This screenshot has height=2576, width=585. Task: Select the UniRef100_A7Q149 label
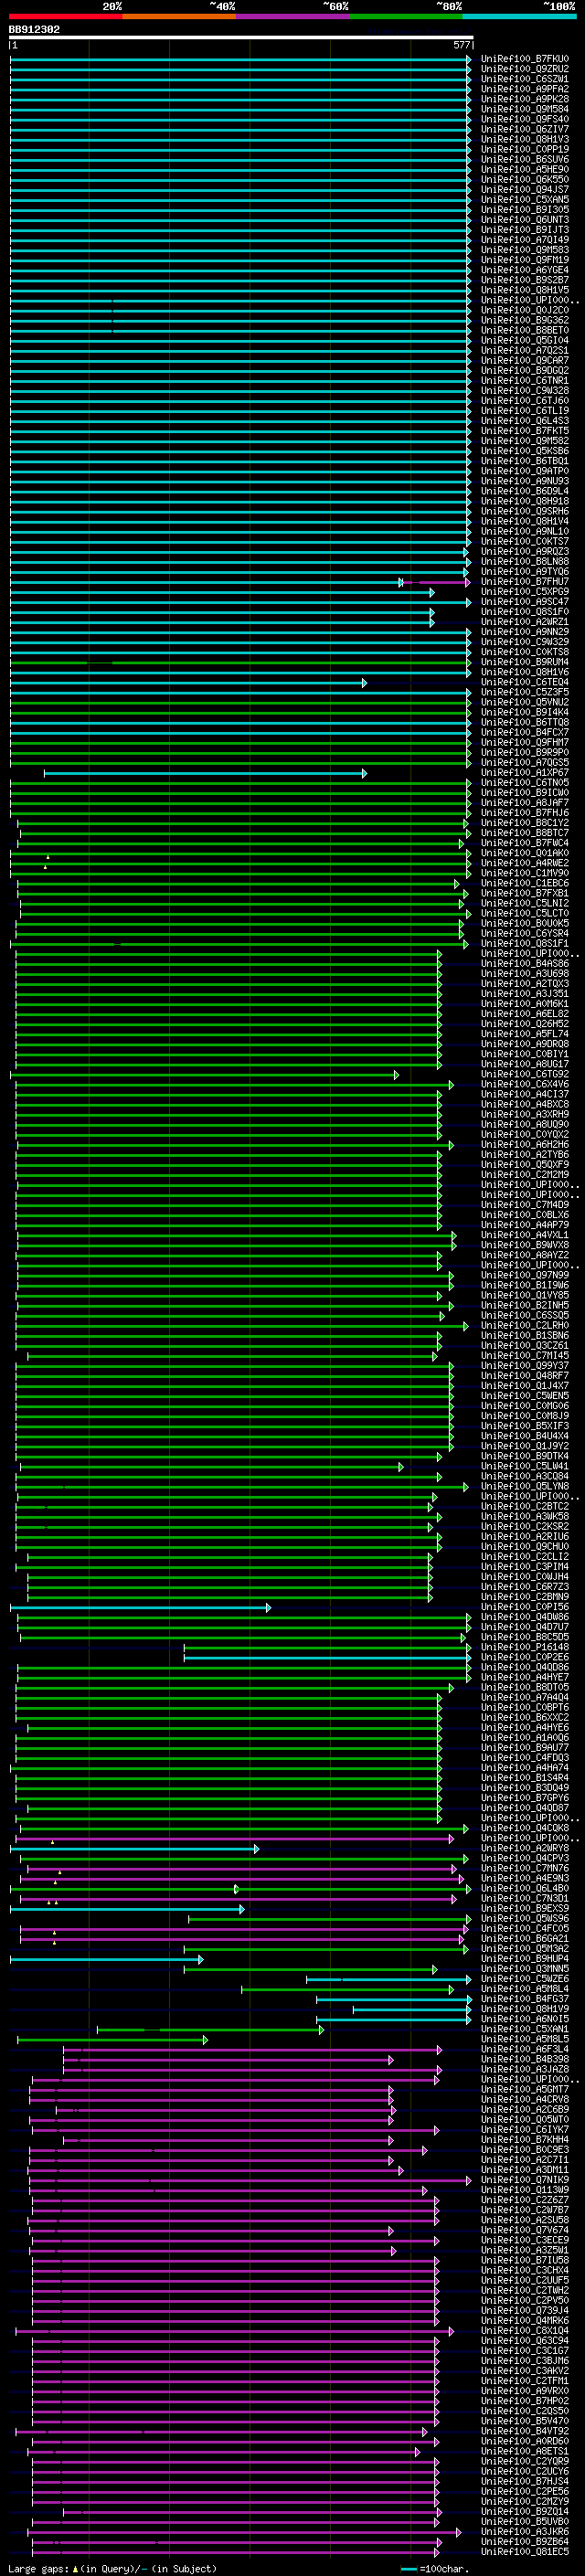coord(525,240)
